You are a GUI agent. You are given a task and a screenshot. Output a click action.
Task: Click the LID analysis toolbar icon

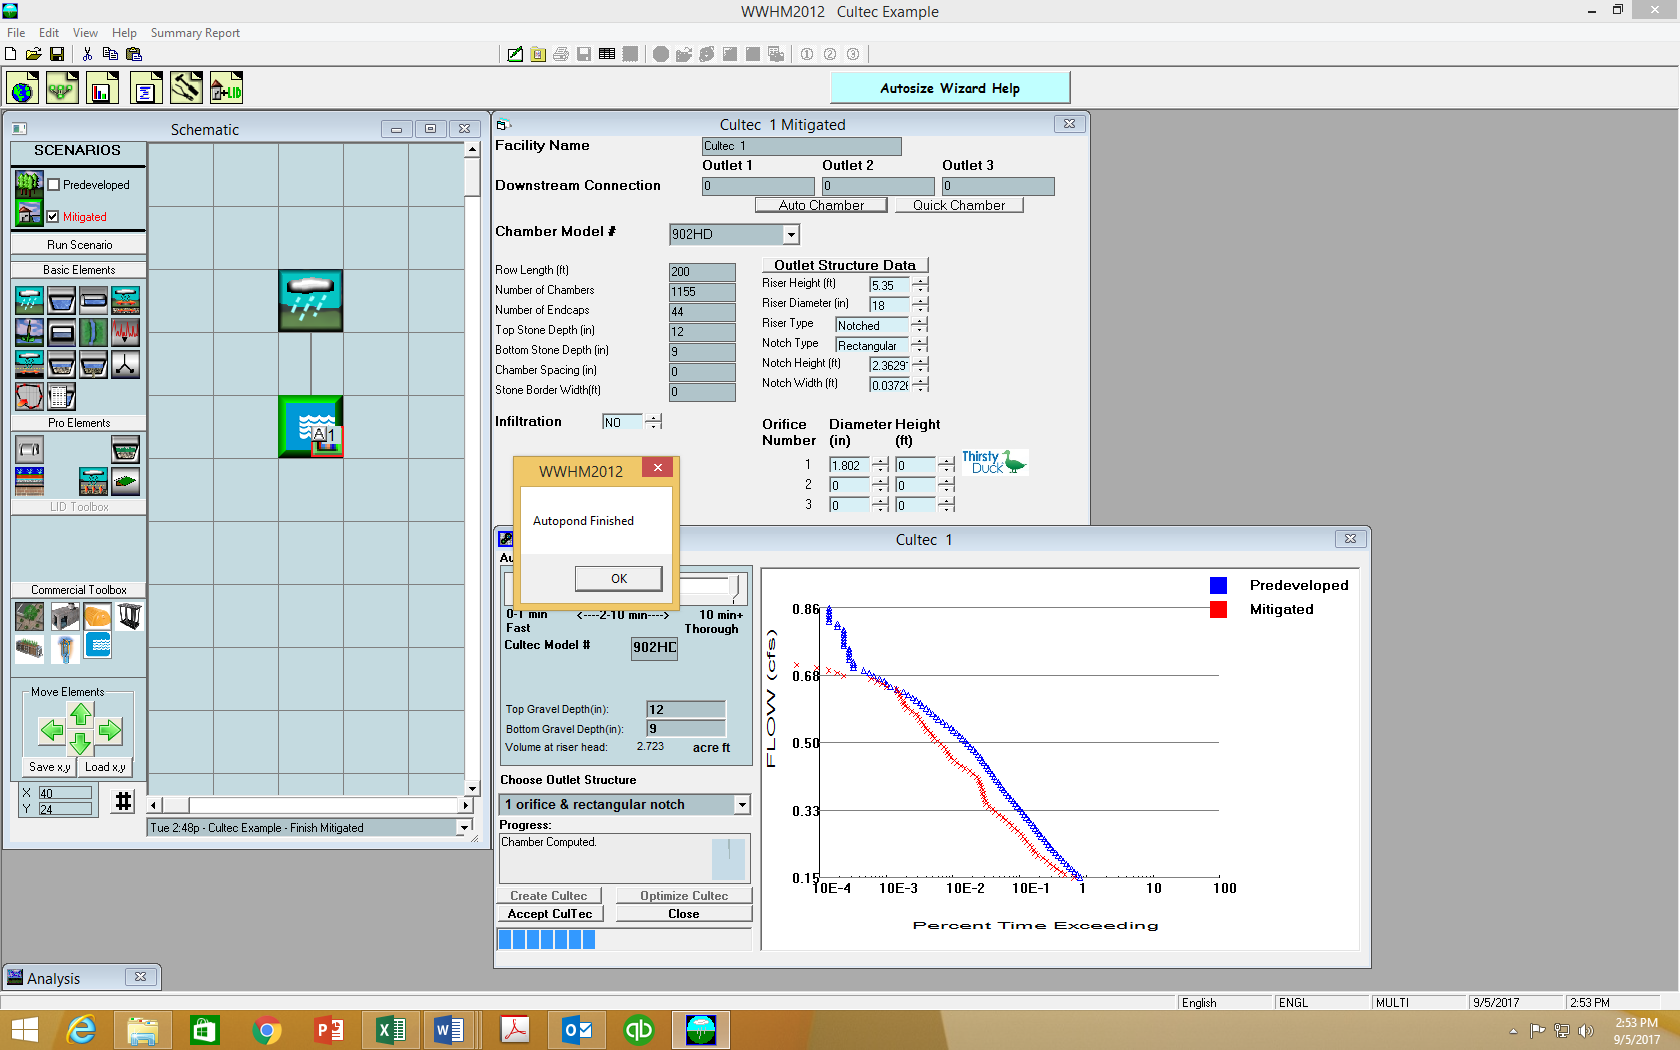[x=226, y=89]
